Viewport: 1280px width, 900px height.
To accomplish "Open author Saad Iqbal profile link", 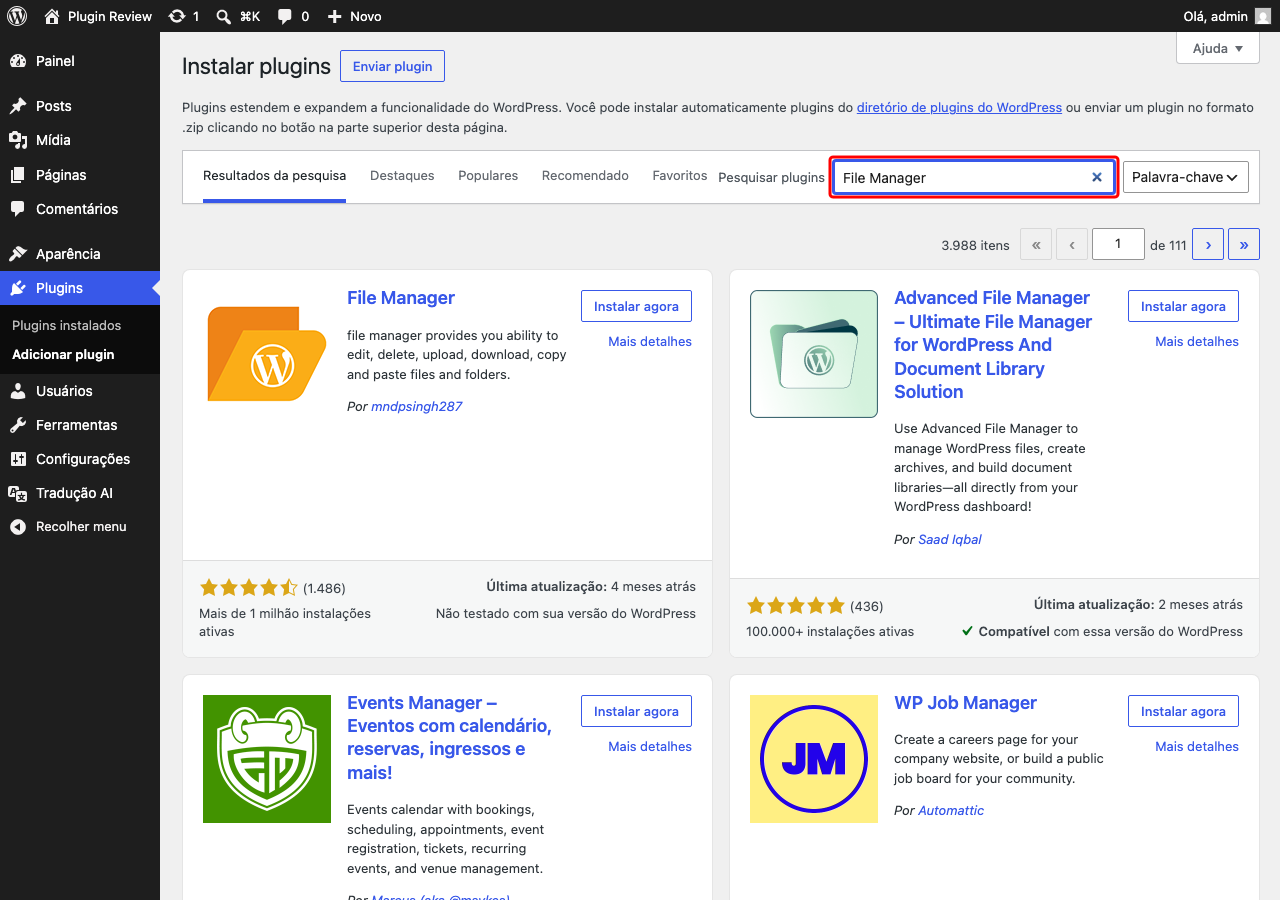I will [950, 540].
